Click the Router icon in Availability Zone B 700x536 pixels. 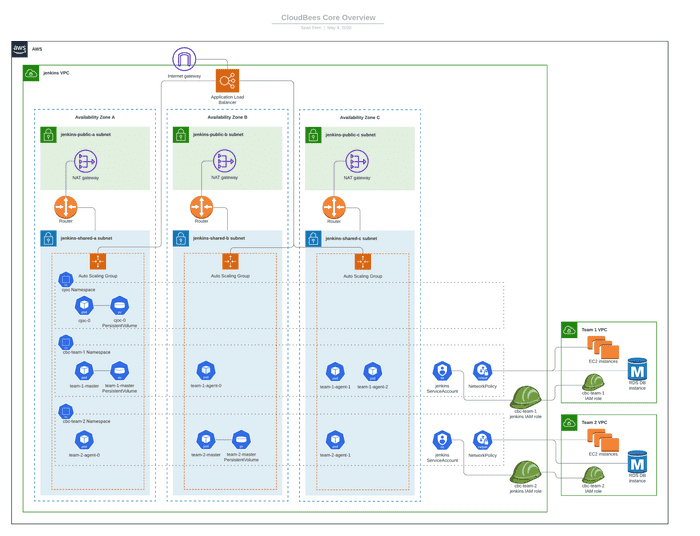pyautogui.click(x=201, y=207)
